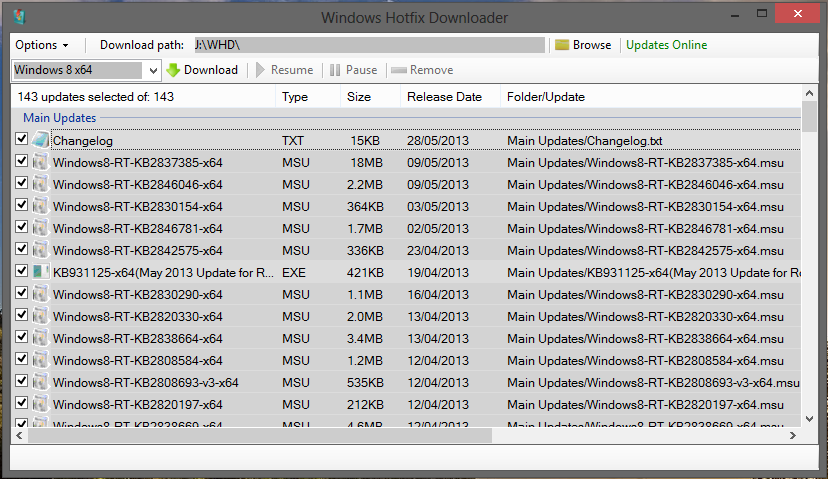This screenshot has height=479, width=828.
Task: Sort list by Size column header
Action: 358,97
